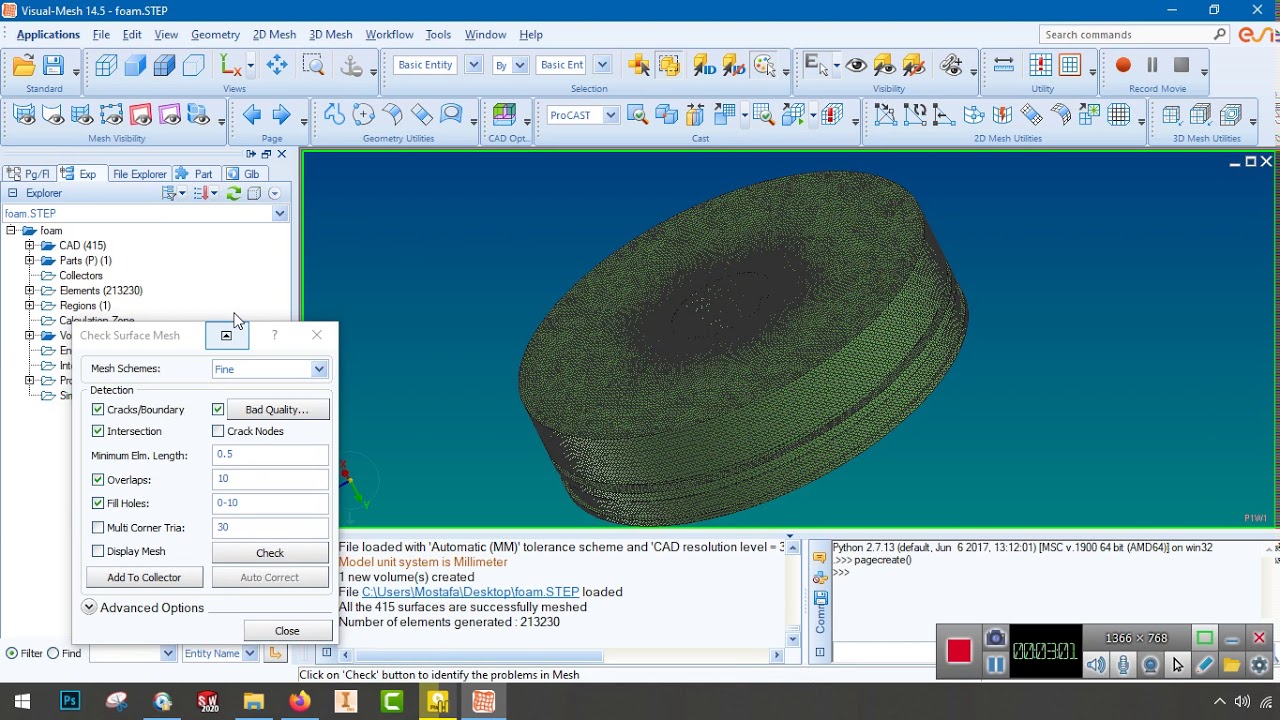The image size is (1280, 720).
Task: Select the Filter radio button
Action: click(x=12, y=653)
